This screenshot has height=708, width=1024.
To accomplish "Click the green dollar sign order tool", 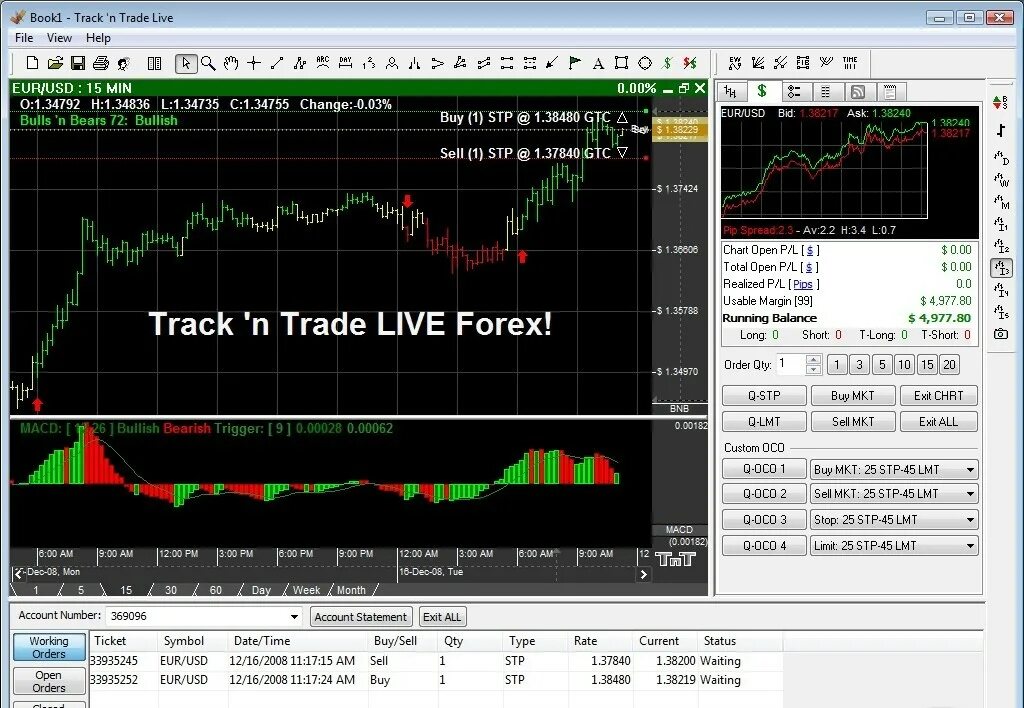I will coord(667,63).
